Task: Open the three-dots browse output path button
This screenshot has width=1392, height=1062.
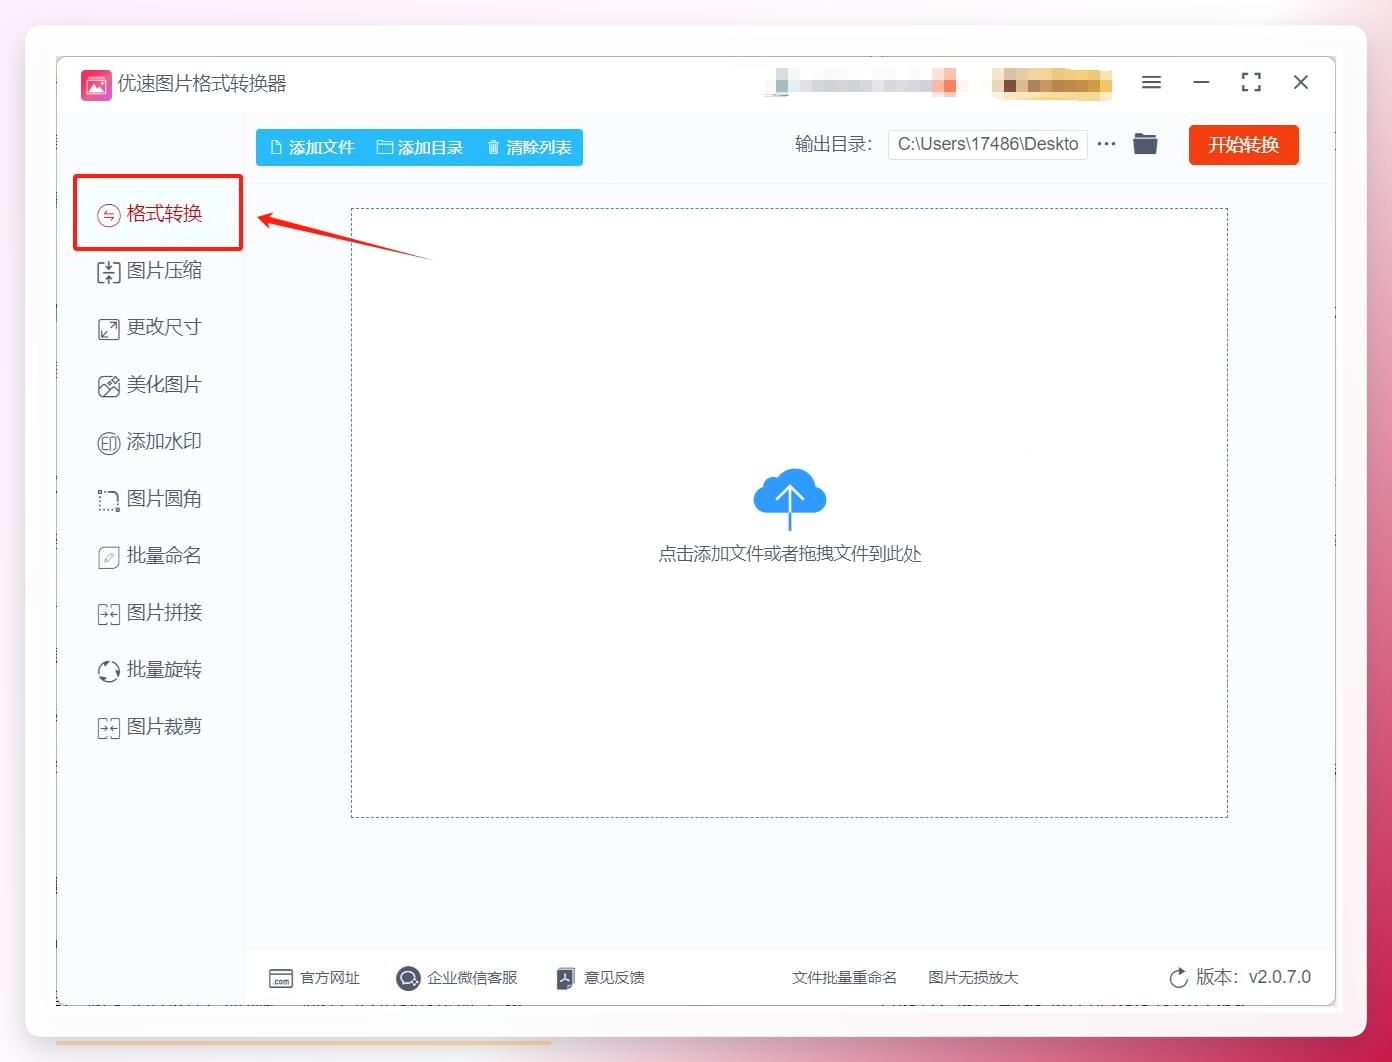Action: [x=1106, y=144]
